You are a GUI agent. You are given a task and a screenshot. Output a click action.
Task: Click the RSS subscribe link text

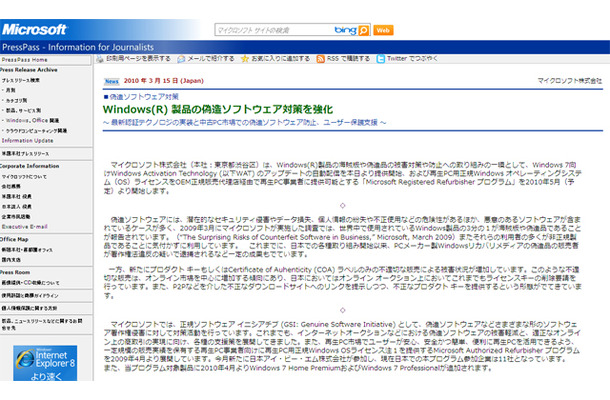coord(348,58)
